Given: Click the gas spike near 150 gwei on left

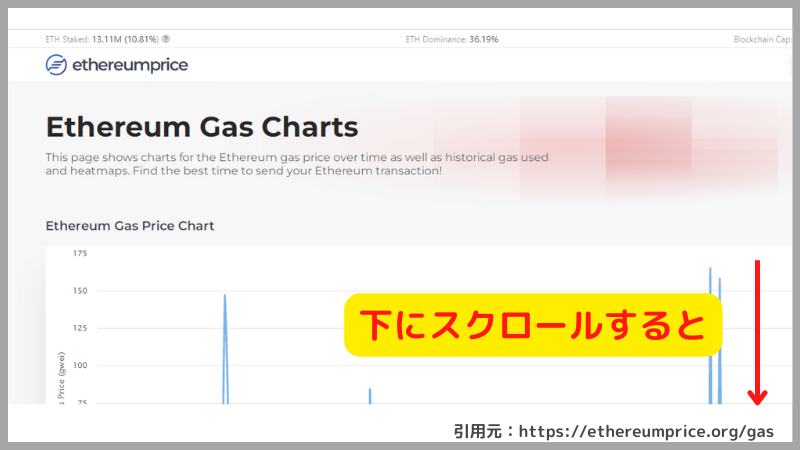Looking at the screenshot, I should tap(225, 349).
